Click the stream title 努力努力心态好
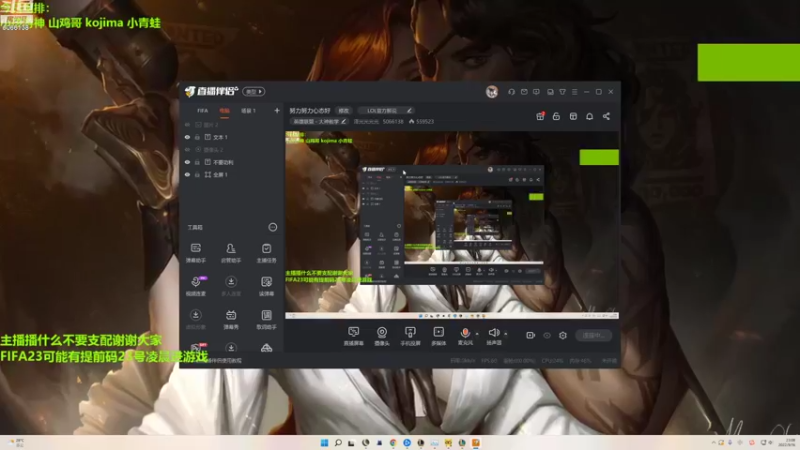This screenshot has width=800, height=450. click(x=310, y=111)
